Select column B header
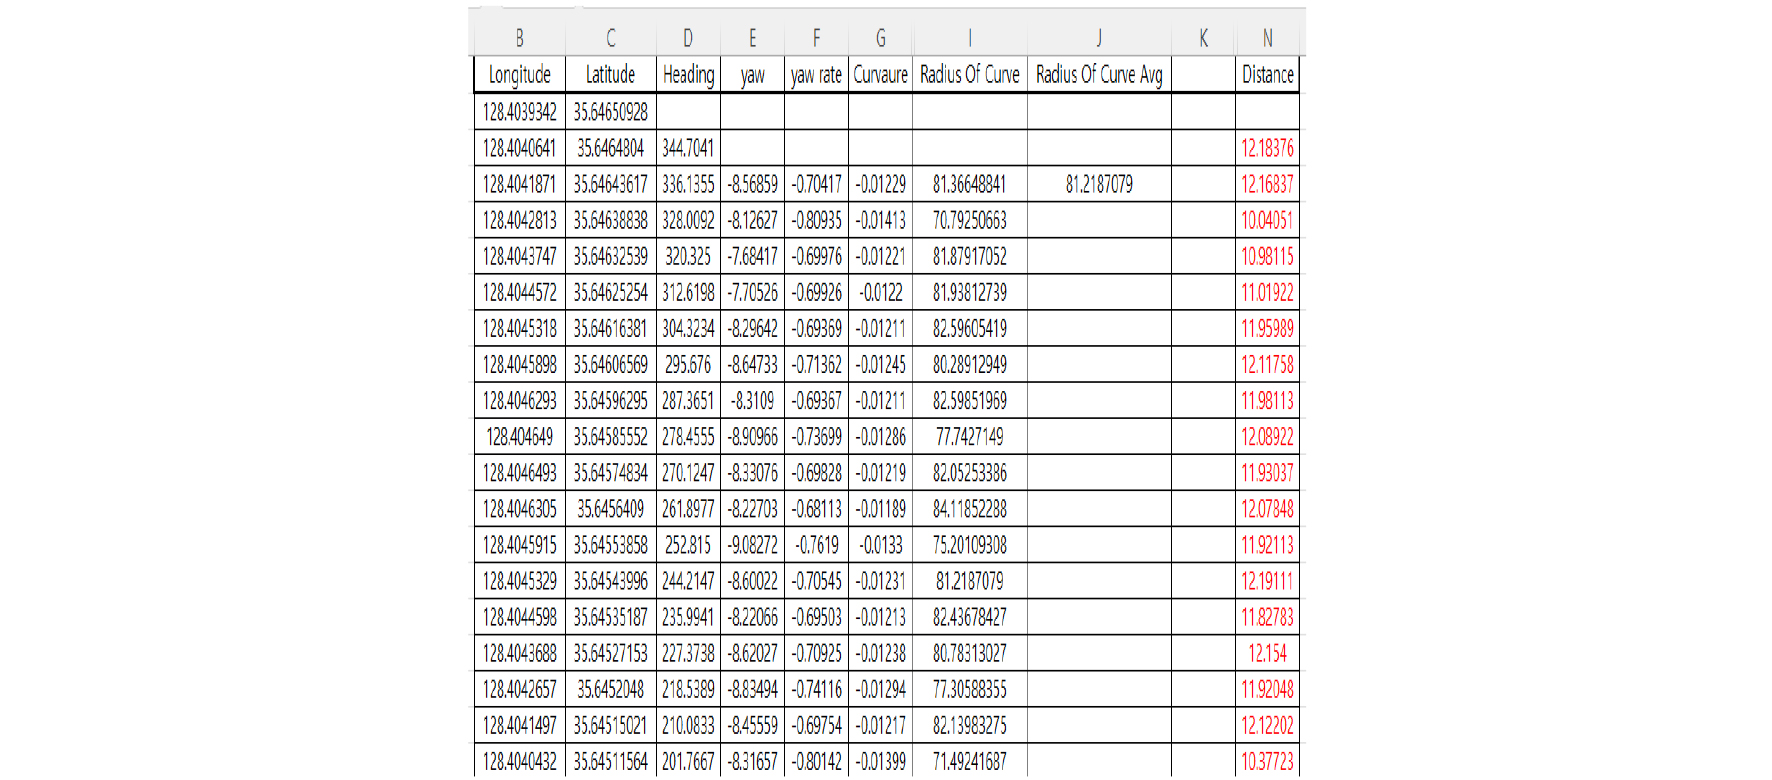This screenshot has height=780, width=1772. (519, 38)
